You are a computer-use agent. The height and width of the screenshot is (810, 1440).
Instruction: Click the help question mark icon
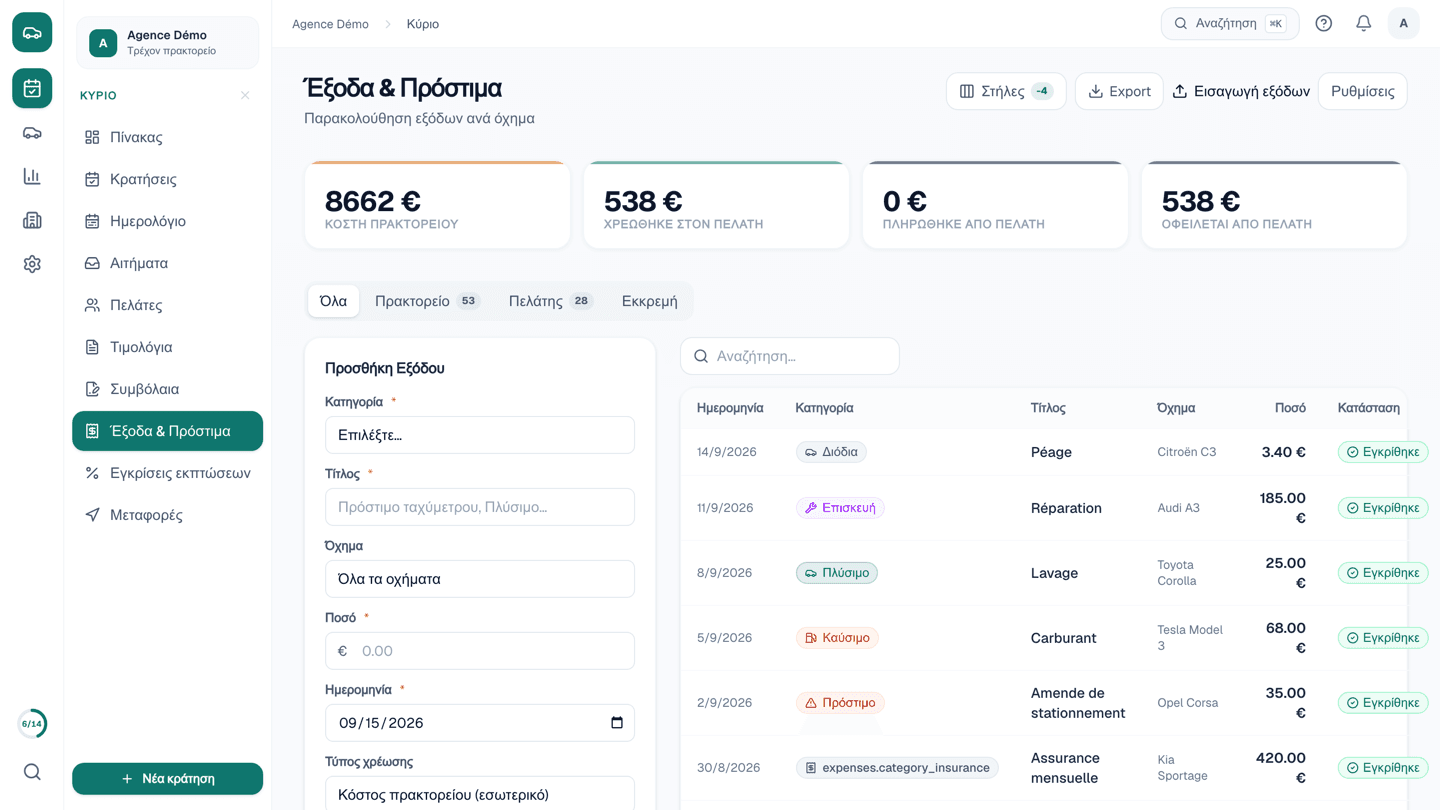[1323, 23]
